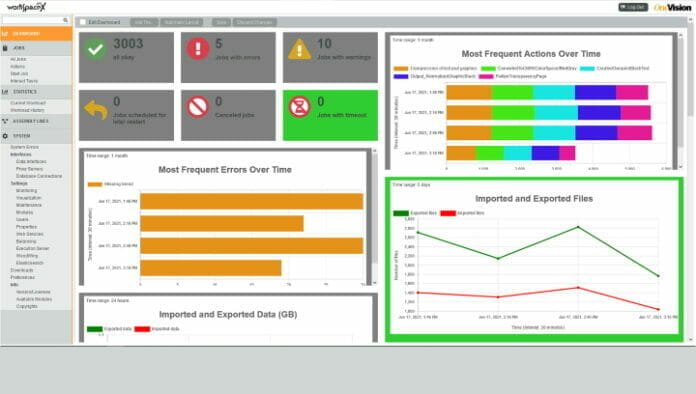This screenshot has height=394, width=696.
Task: Open the Workload History sidebar link
Action: (28, 110)
